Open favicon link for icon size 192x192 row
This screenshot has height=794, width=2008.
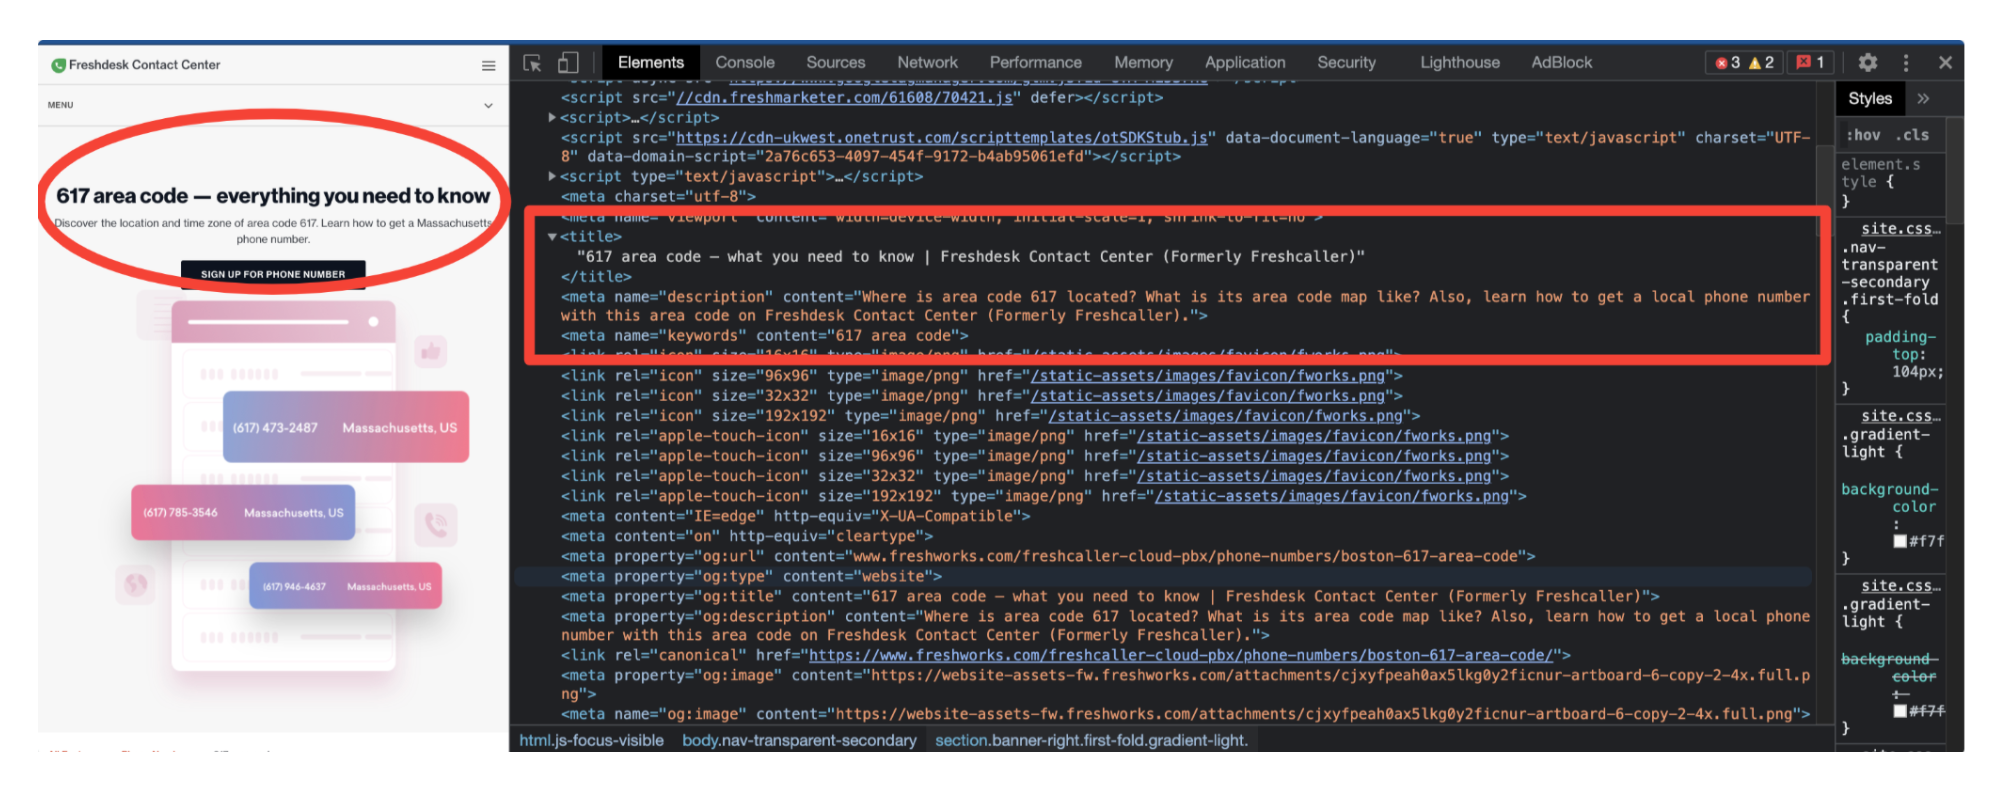[1226, 416]
